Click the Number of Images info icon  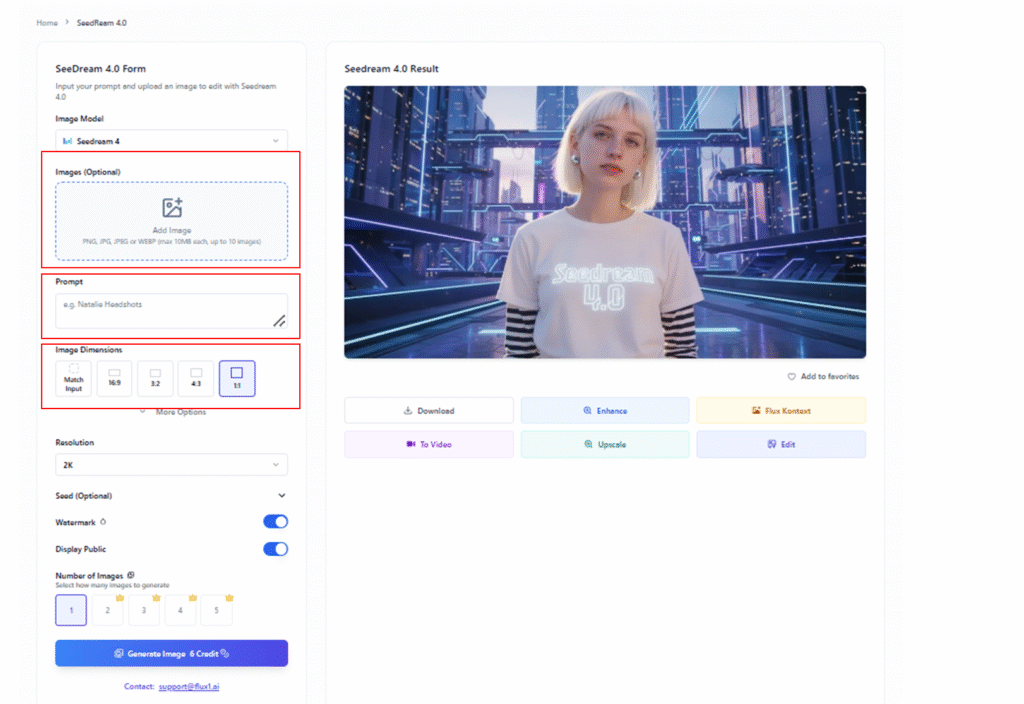(x=131, y=575)
